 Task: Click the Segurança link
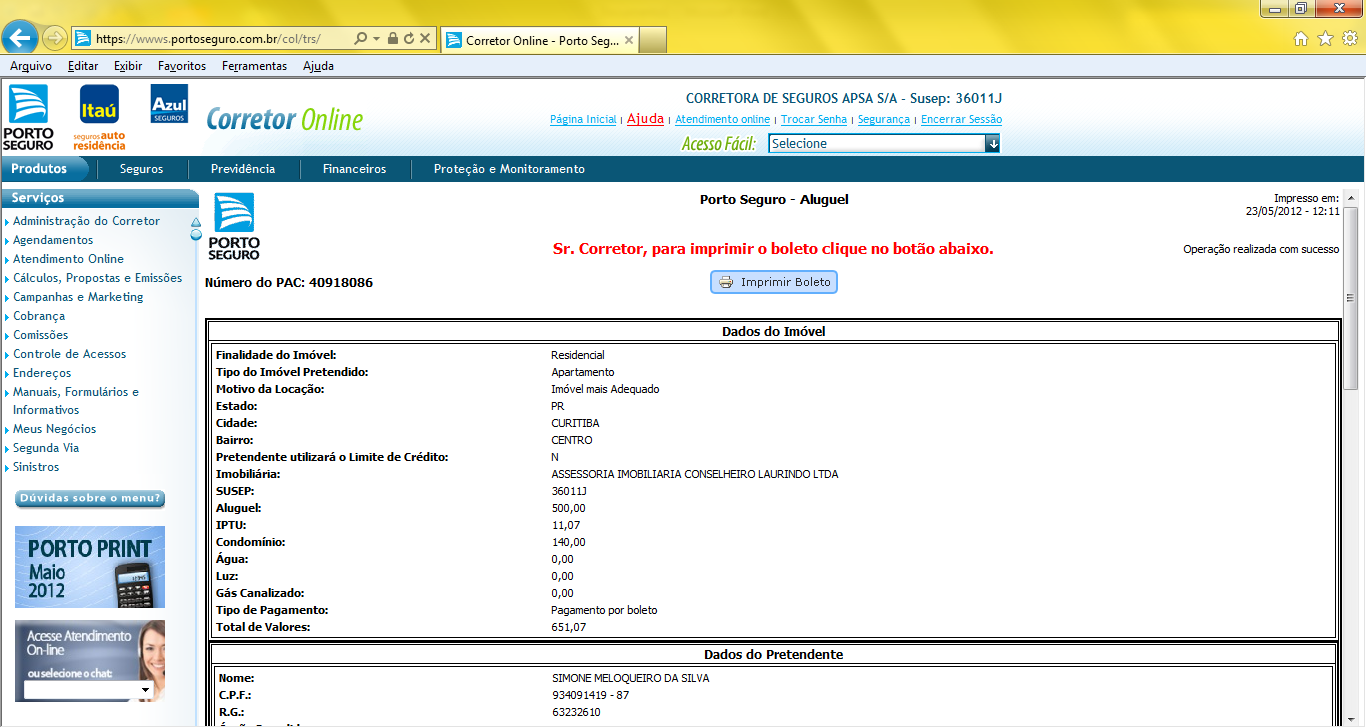[884, 119]
